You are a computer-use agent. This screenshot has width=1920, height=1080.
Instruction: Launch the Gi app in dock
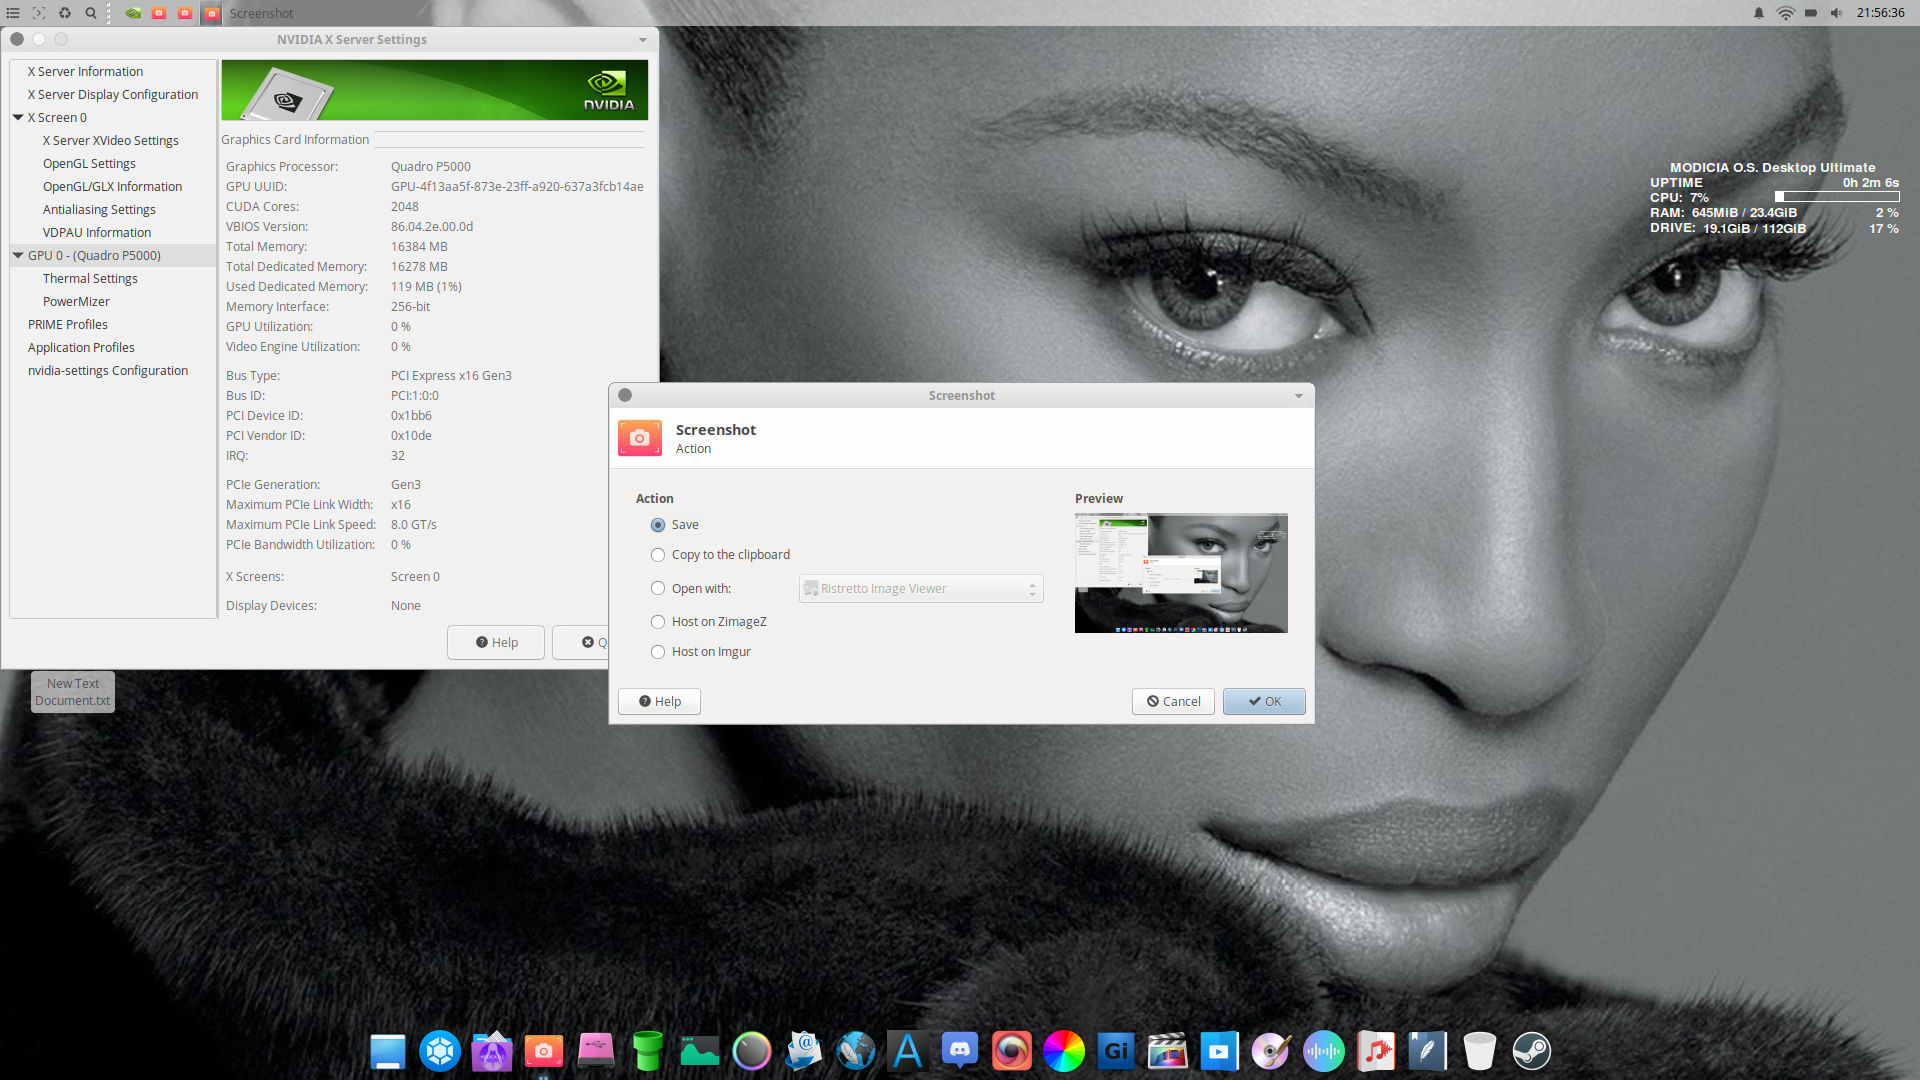point(1116,1051)
